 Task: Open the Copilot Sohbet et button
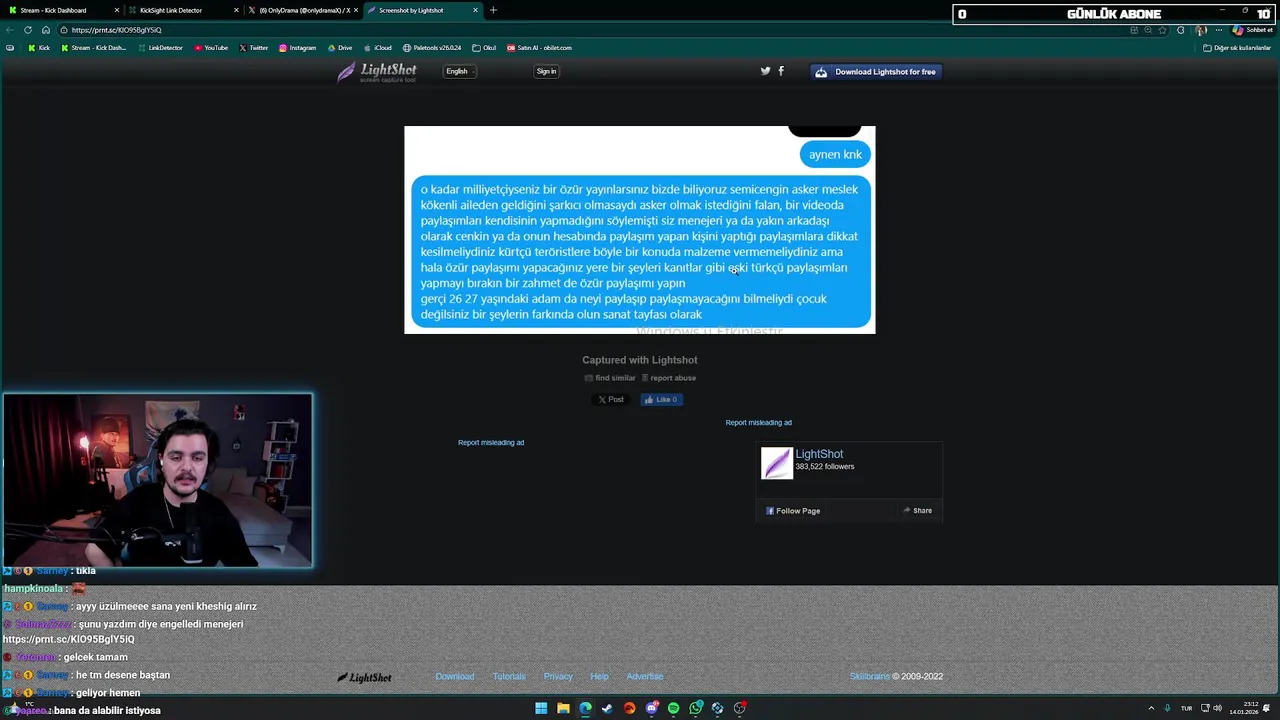tap(1251, 30)
